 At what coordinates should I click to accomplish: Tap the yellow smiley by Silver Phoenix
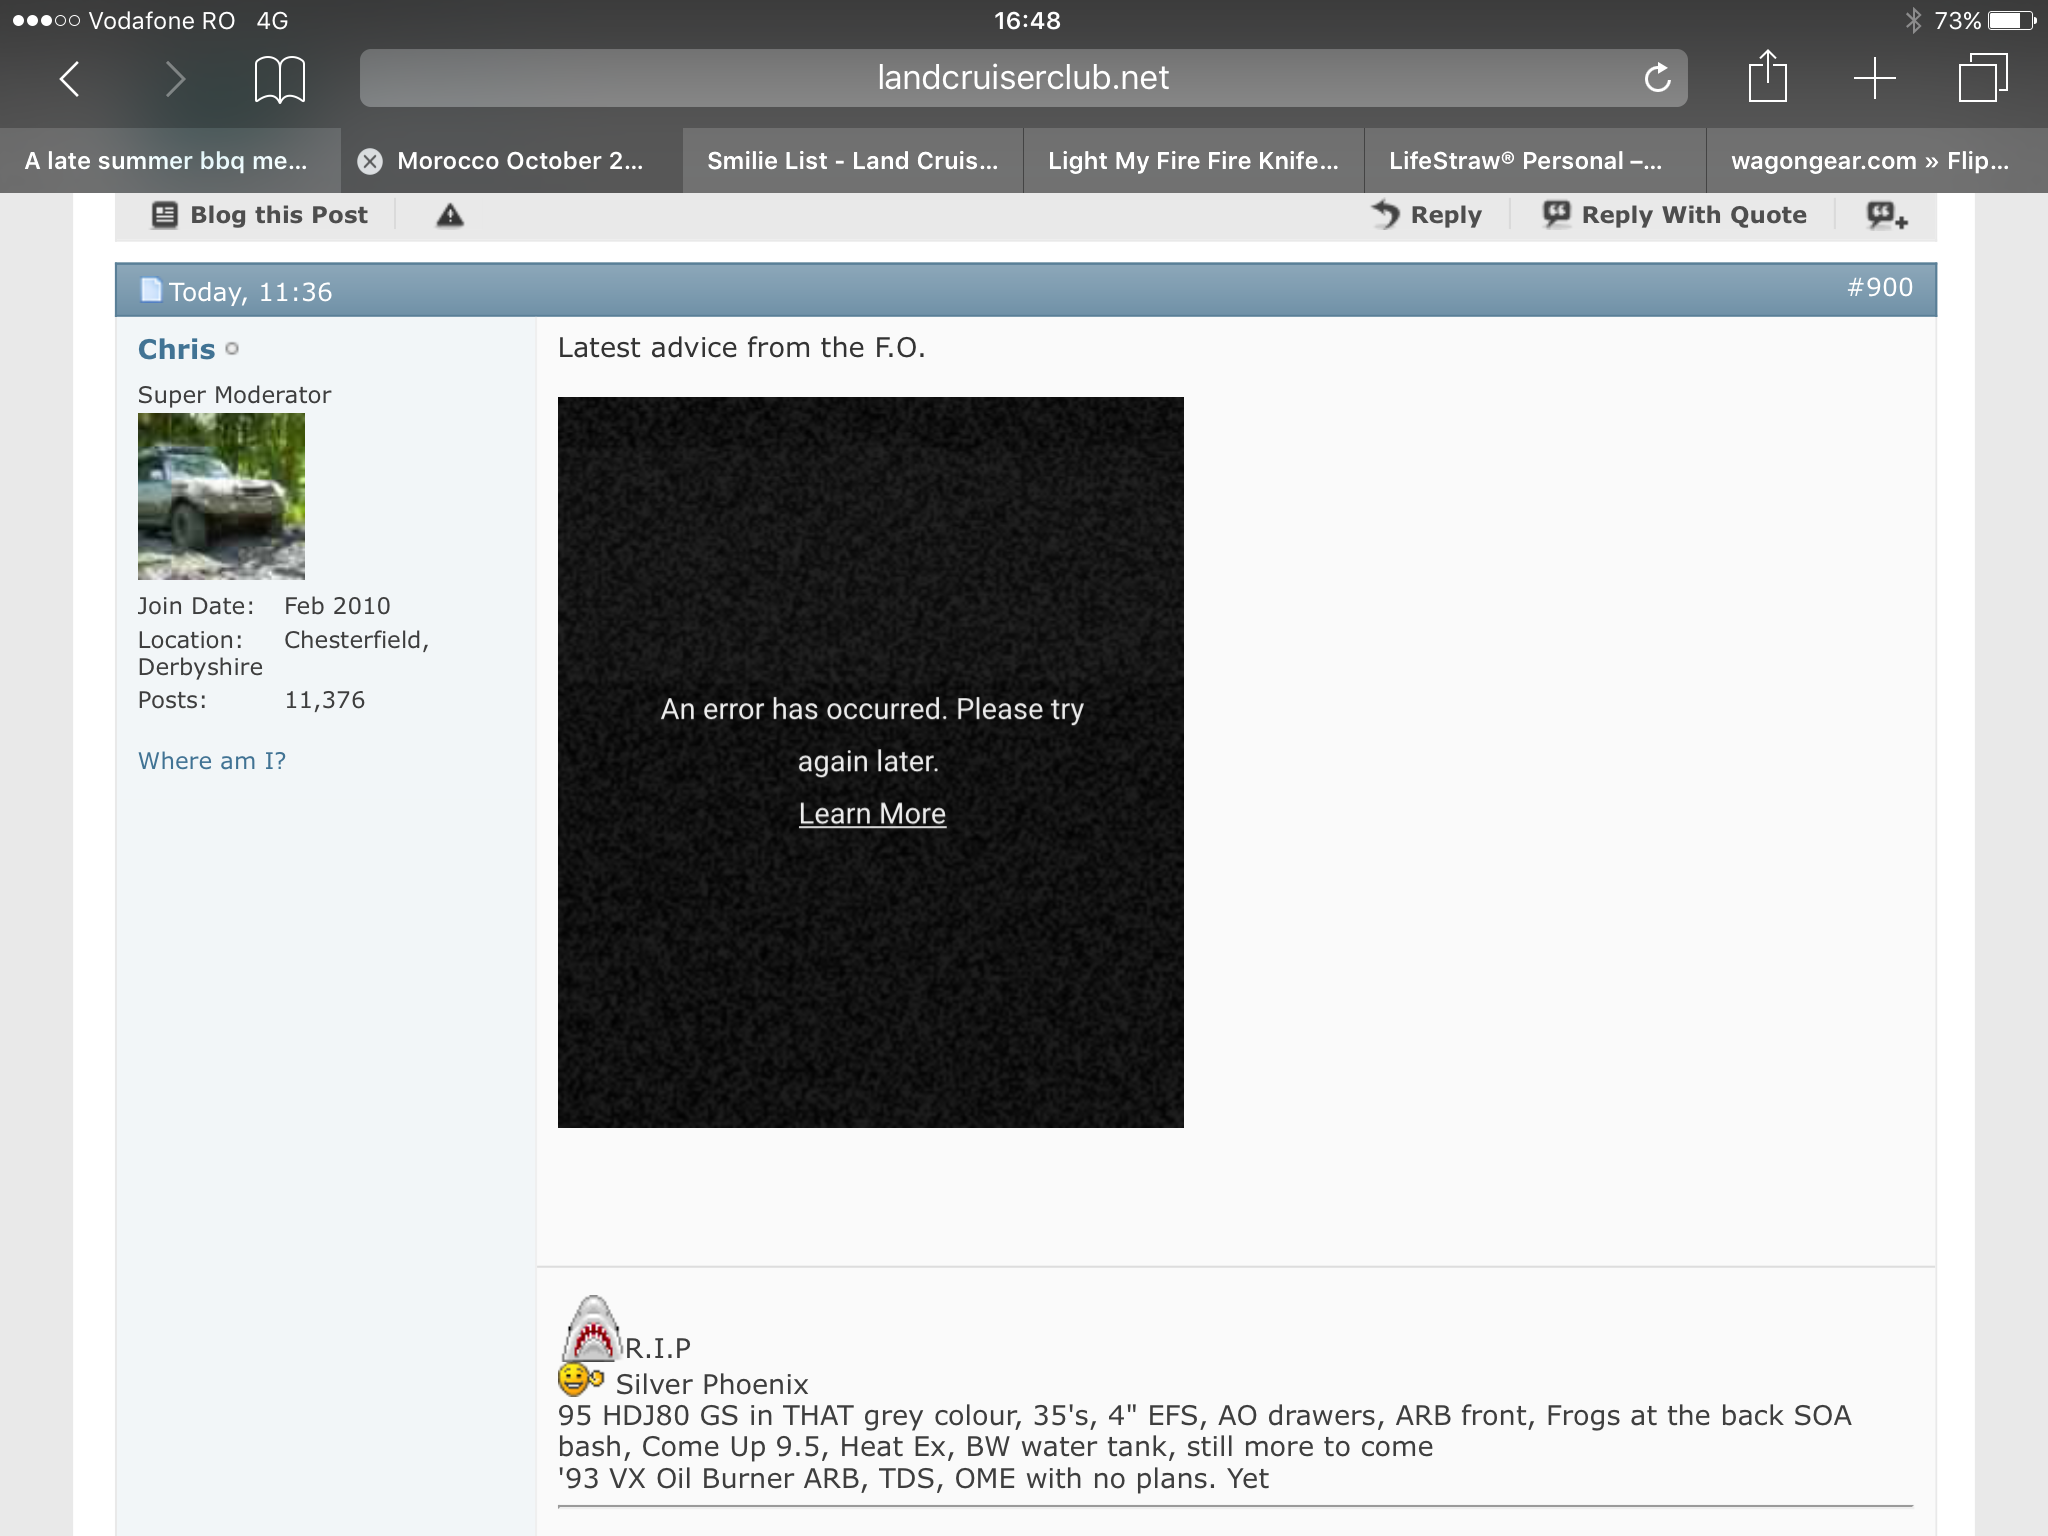(580, 1380)
